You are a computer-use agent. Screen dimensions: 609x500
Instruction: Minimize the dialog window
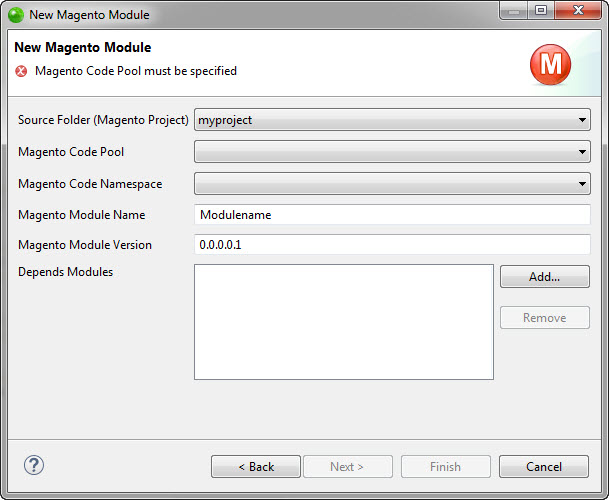[x=513, y=10]
